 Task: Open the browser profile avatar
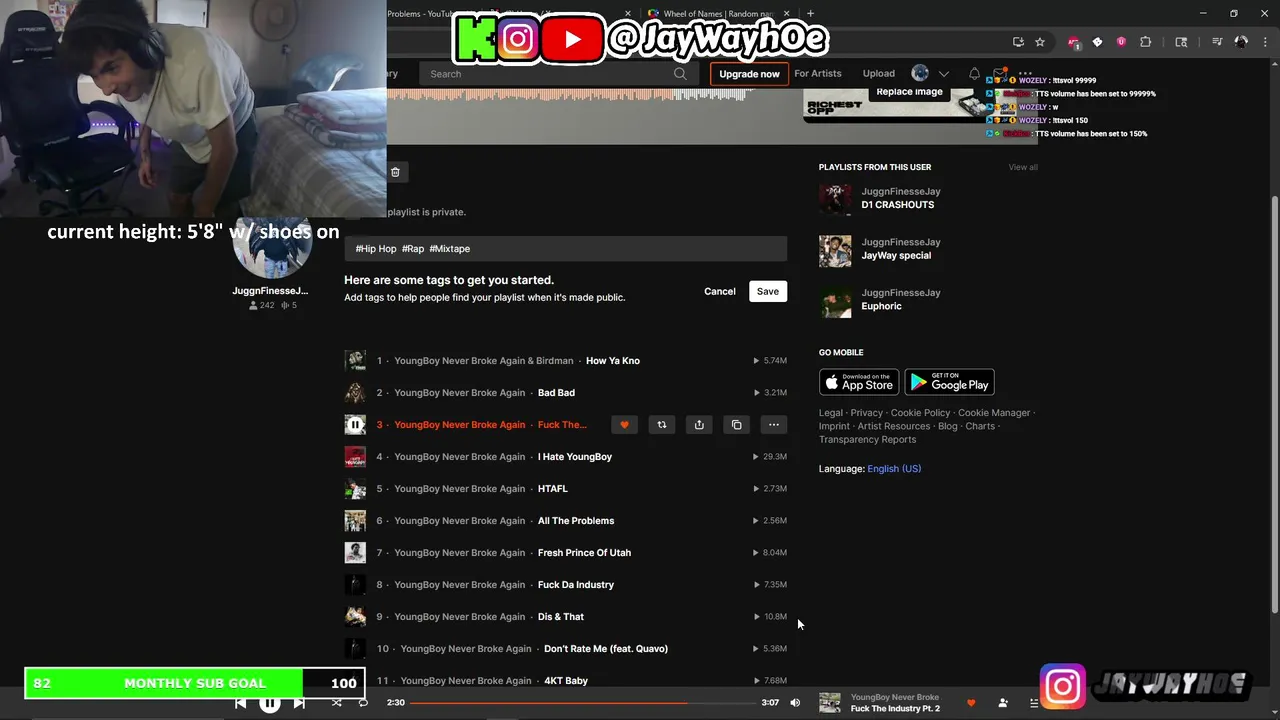click(1241, 42)
